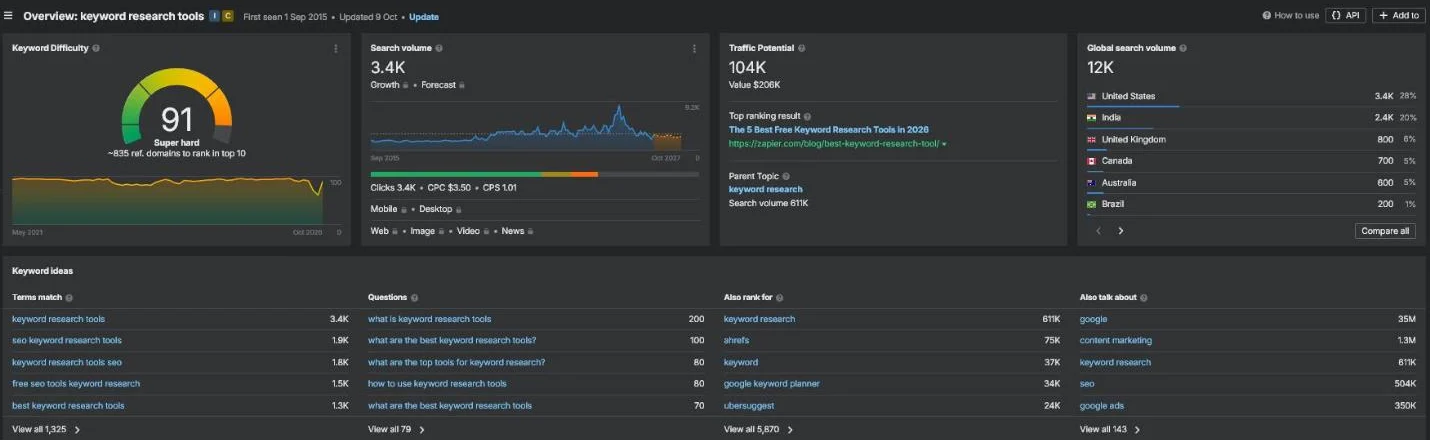Click the Update link in header
The image size is (1430, 440).
click(423, 16)
